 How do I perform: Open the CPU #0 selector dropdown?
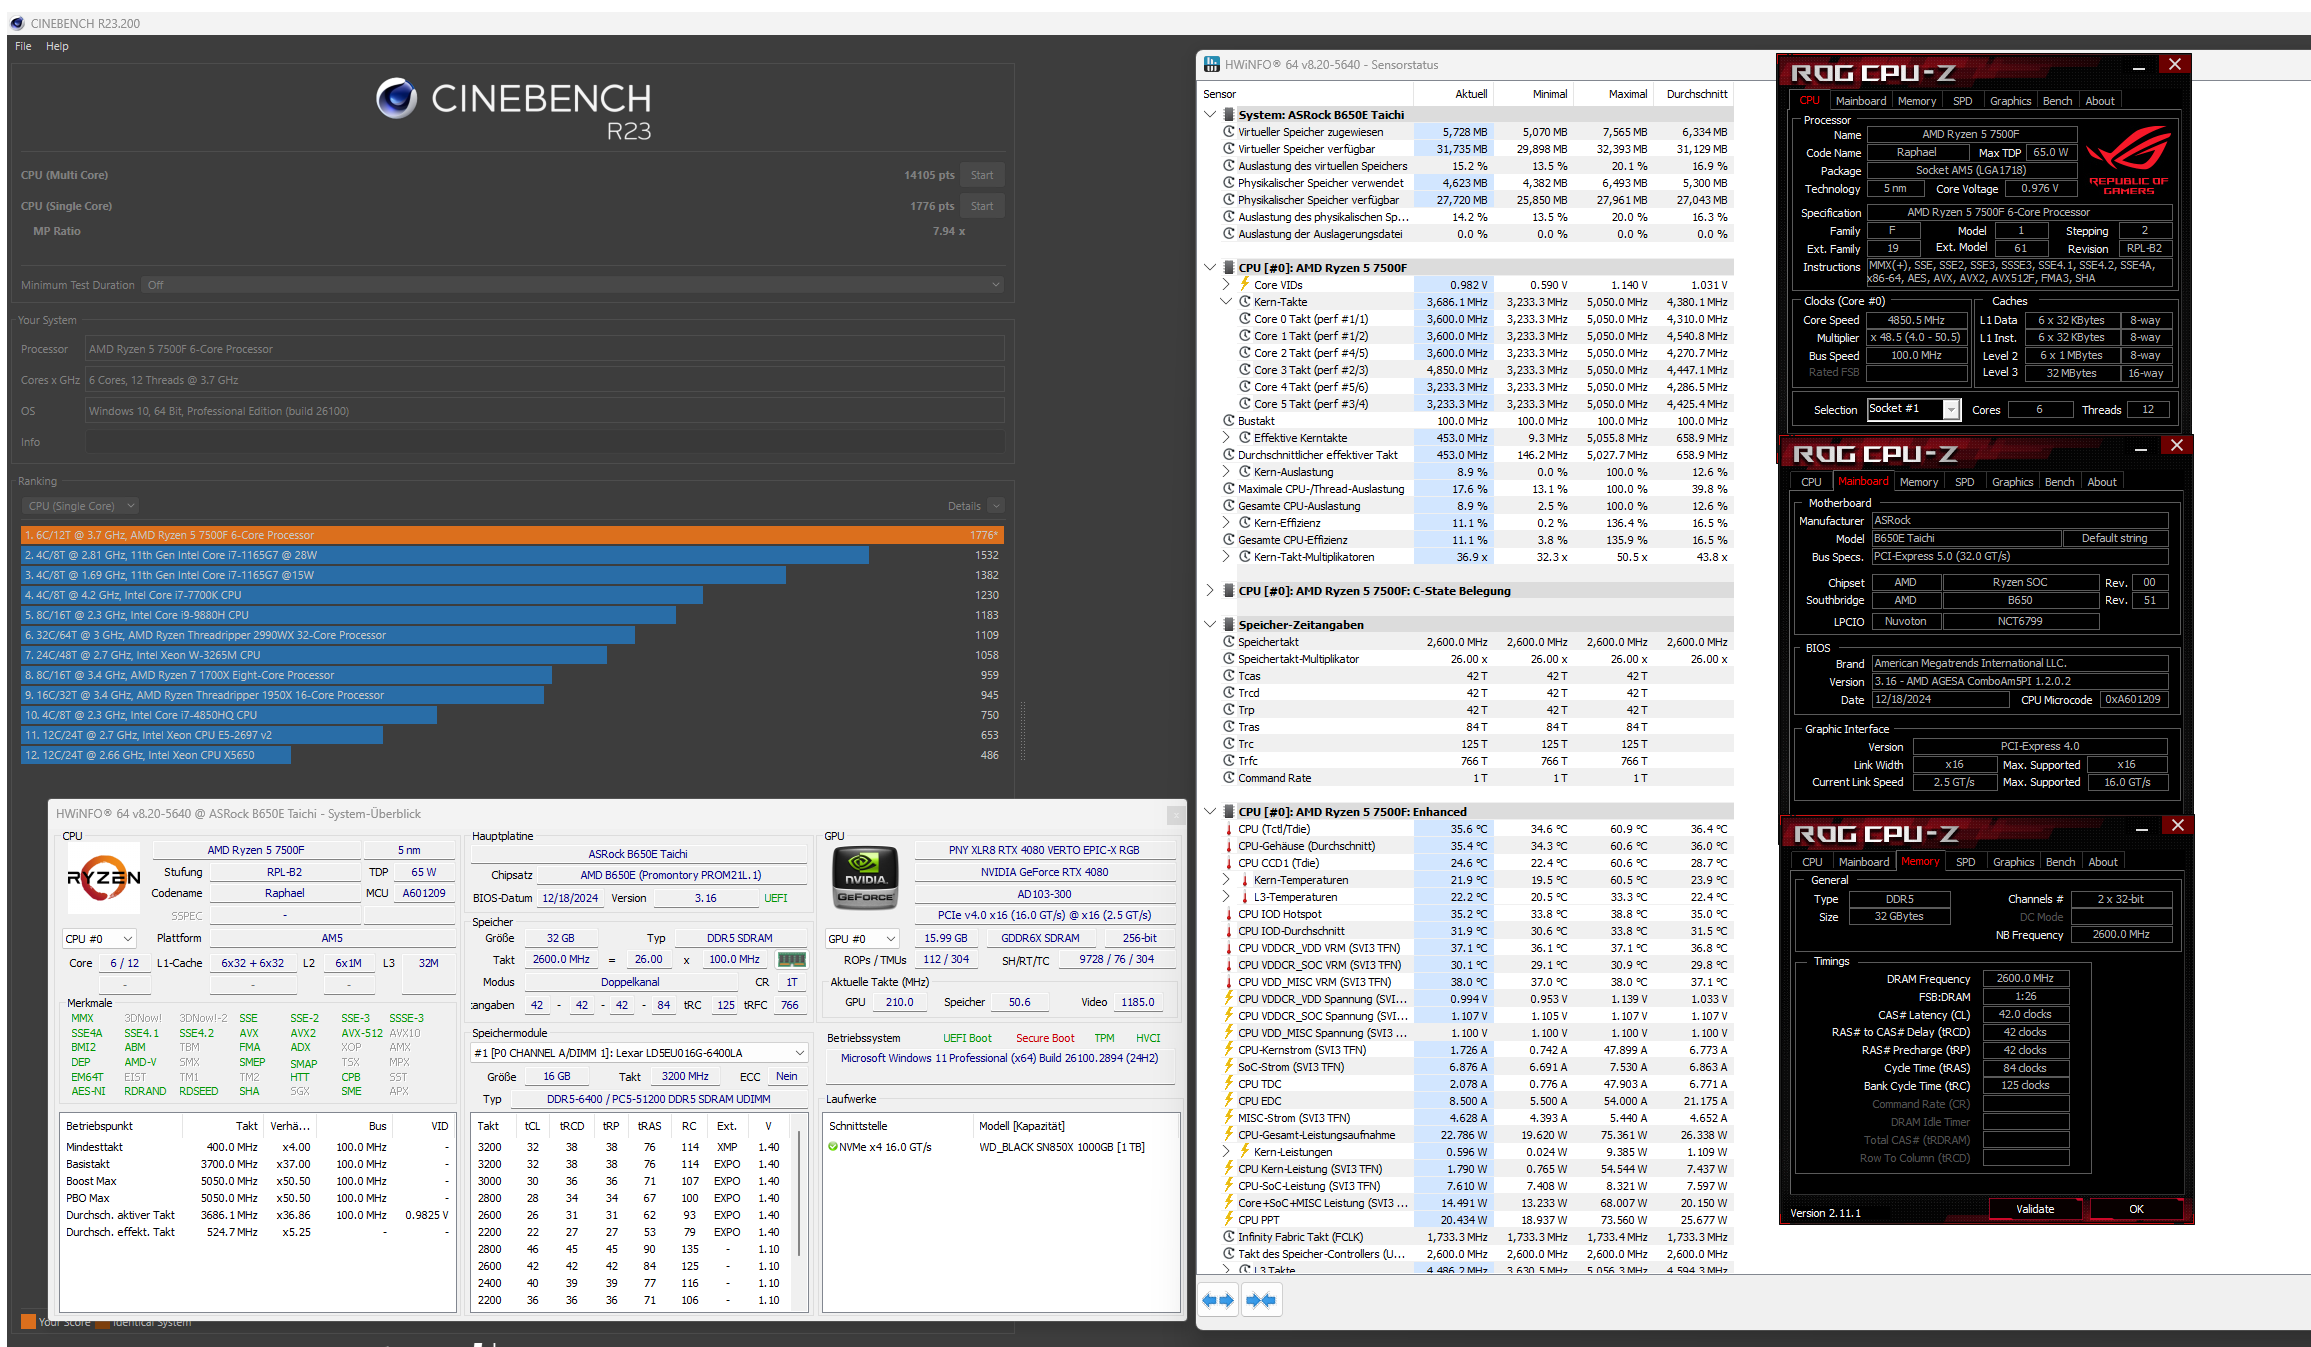click(99, 939)
